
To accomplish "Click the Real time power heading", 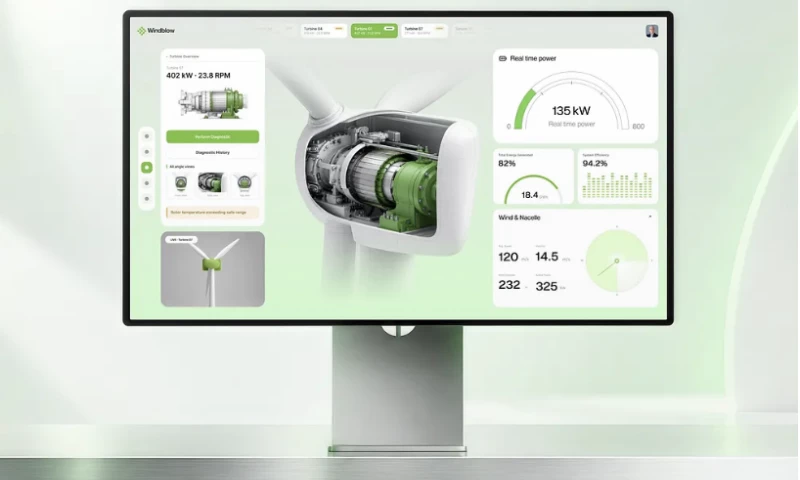I will click(533, 59).
